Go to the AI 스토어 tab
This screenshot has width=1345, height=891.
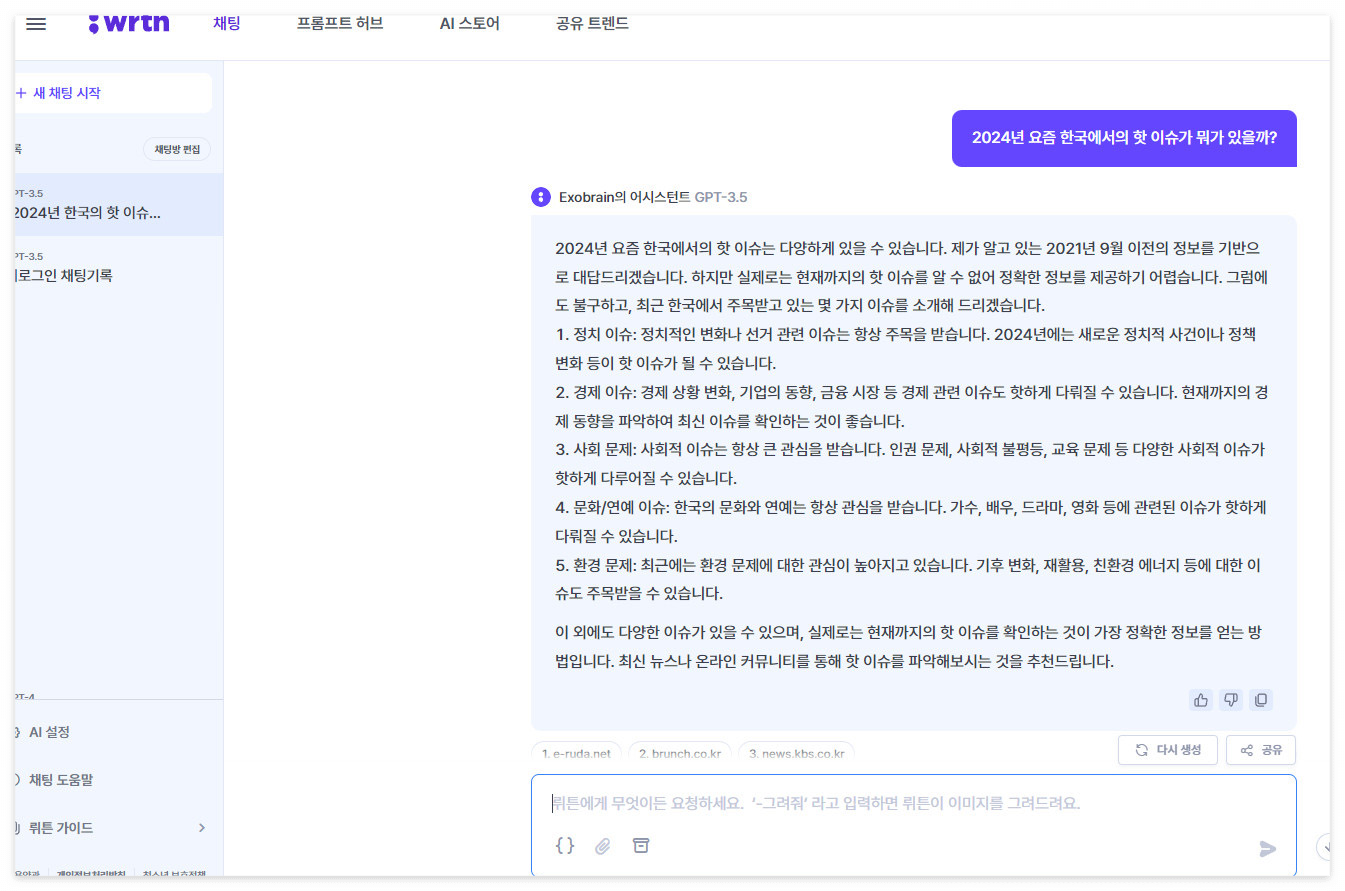tap(470, 23)
